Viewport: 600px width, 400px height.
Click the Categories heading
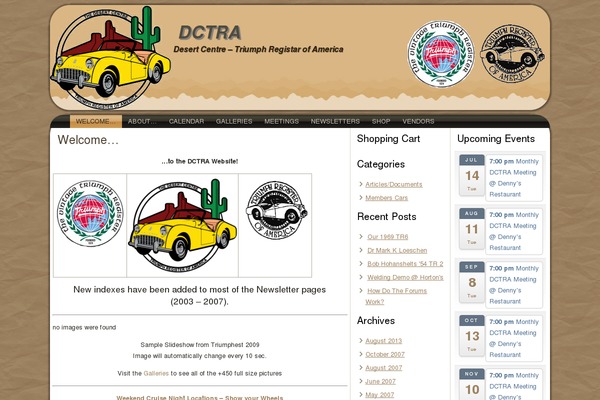pyautogui.click(x=381, y=165)
